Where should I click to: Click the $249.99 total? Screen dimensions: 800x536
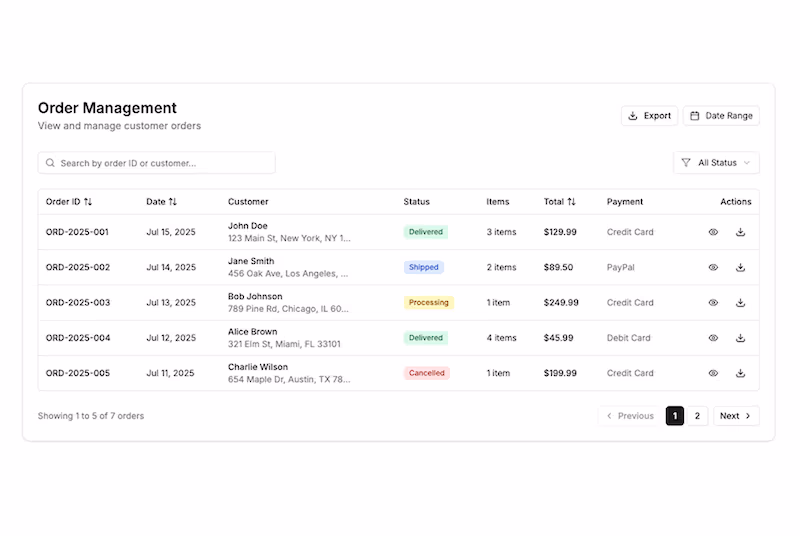561,302
